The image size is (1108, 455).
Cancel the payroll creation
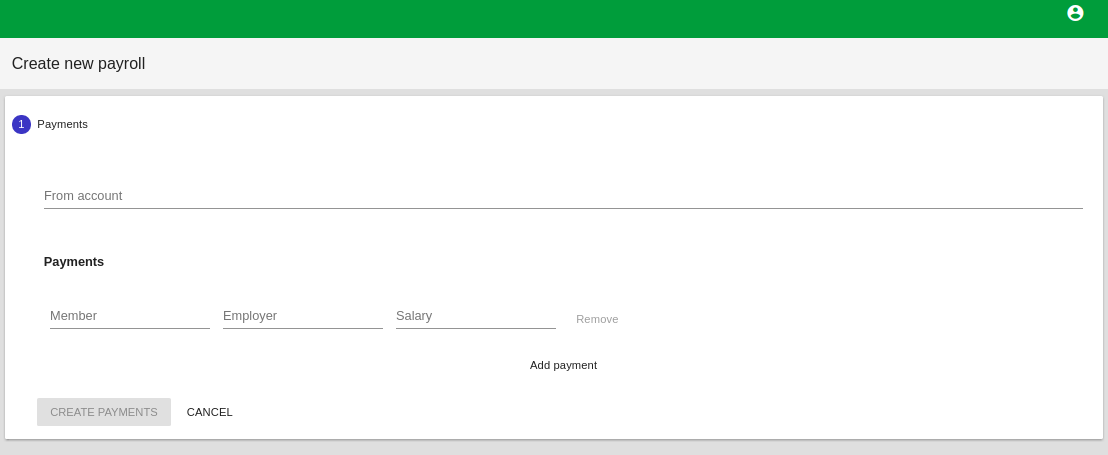click(209, 412)
